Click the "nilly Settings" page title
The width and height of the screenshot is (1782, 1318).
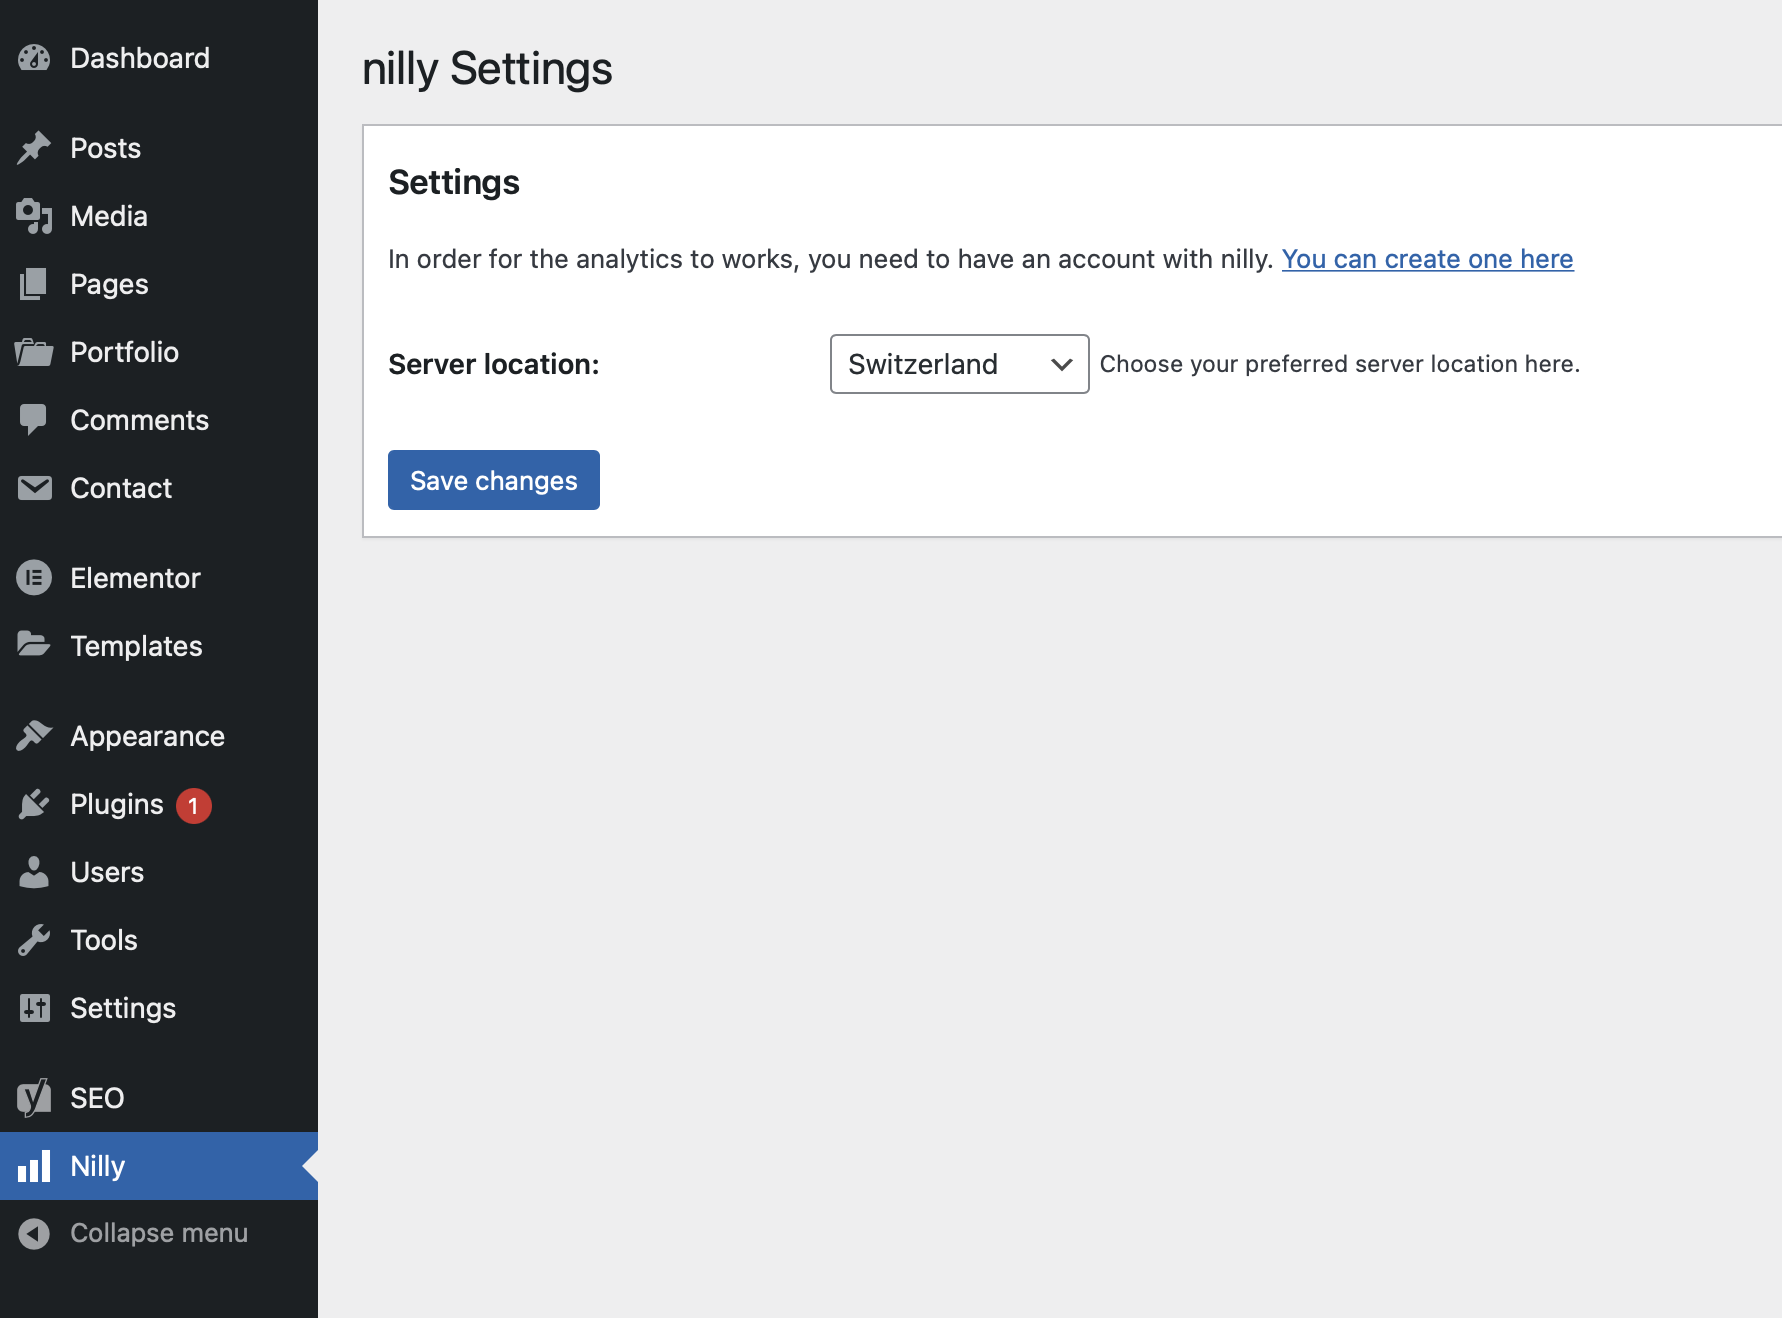[x=487, y=69]
